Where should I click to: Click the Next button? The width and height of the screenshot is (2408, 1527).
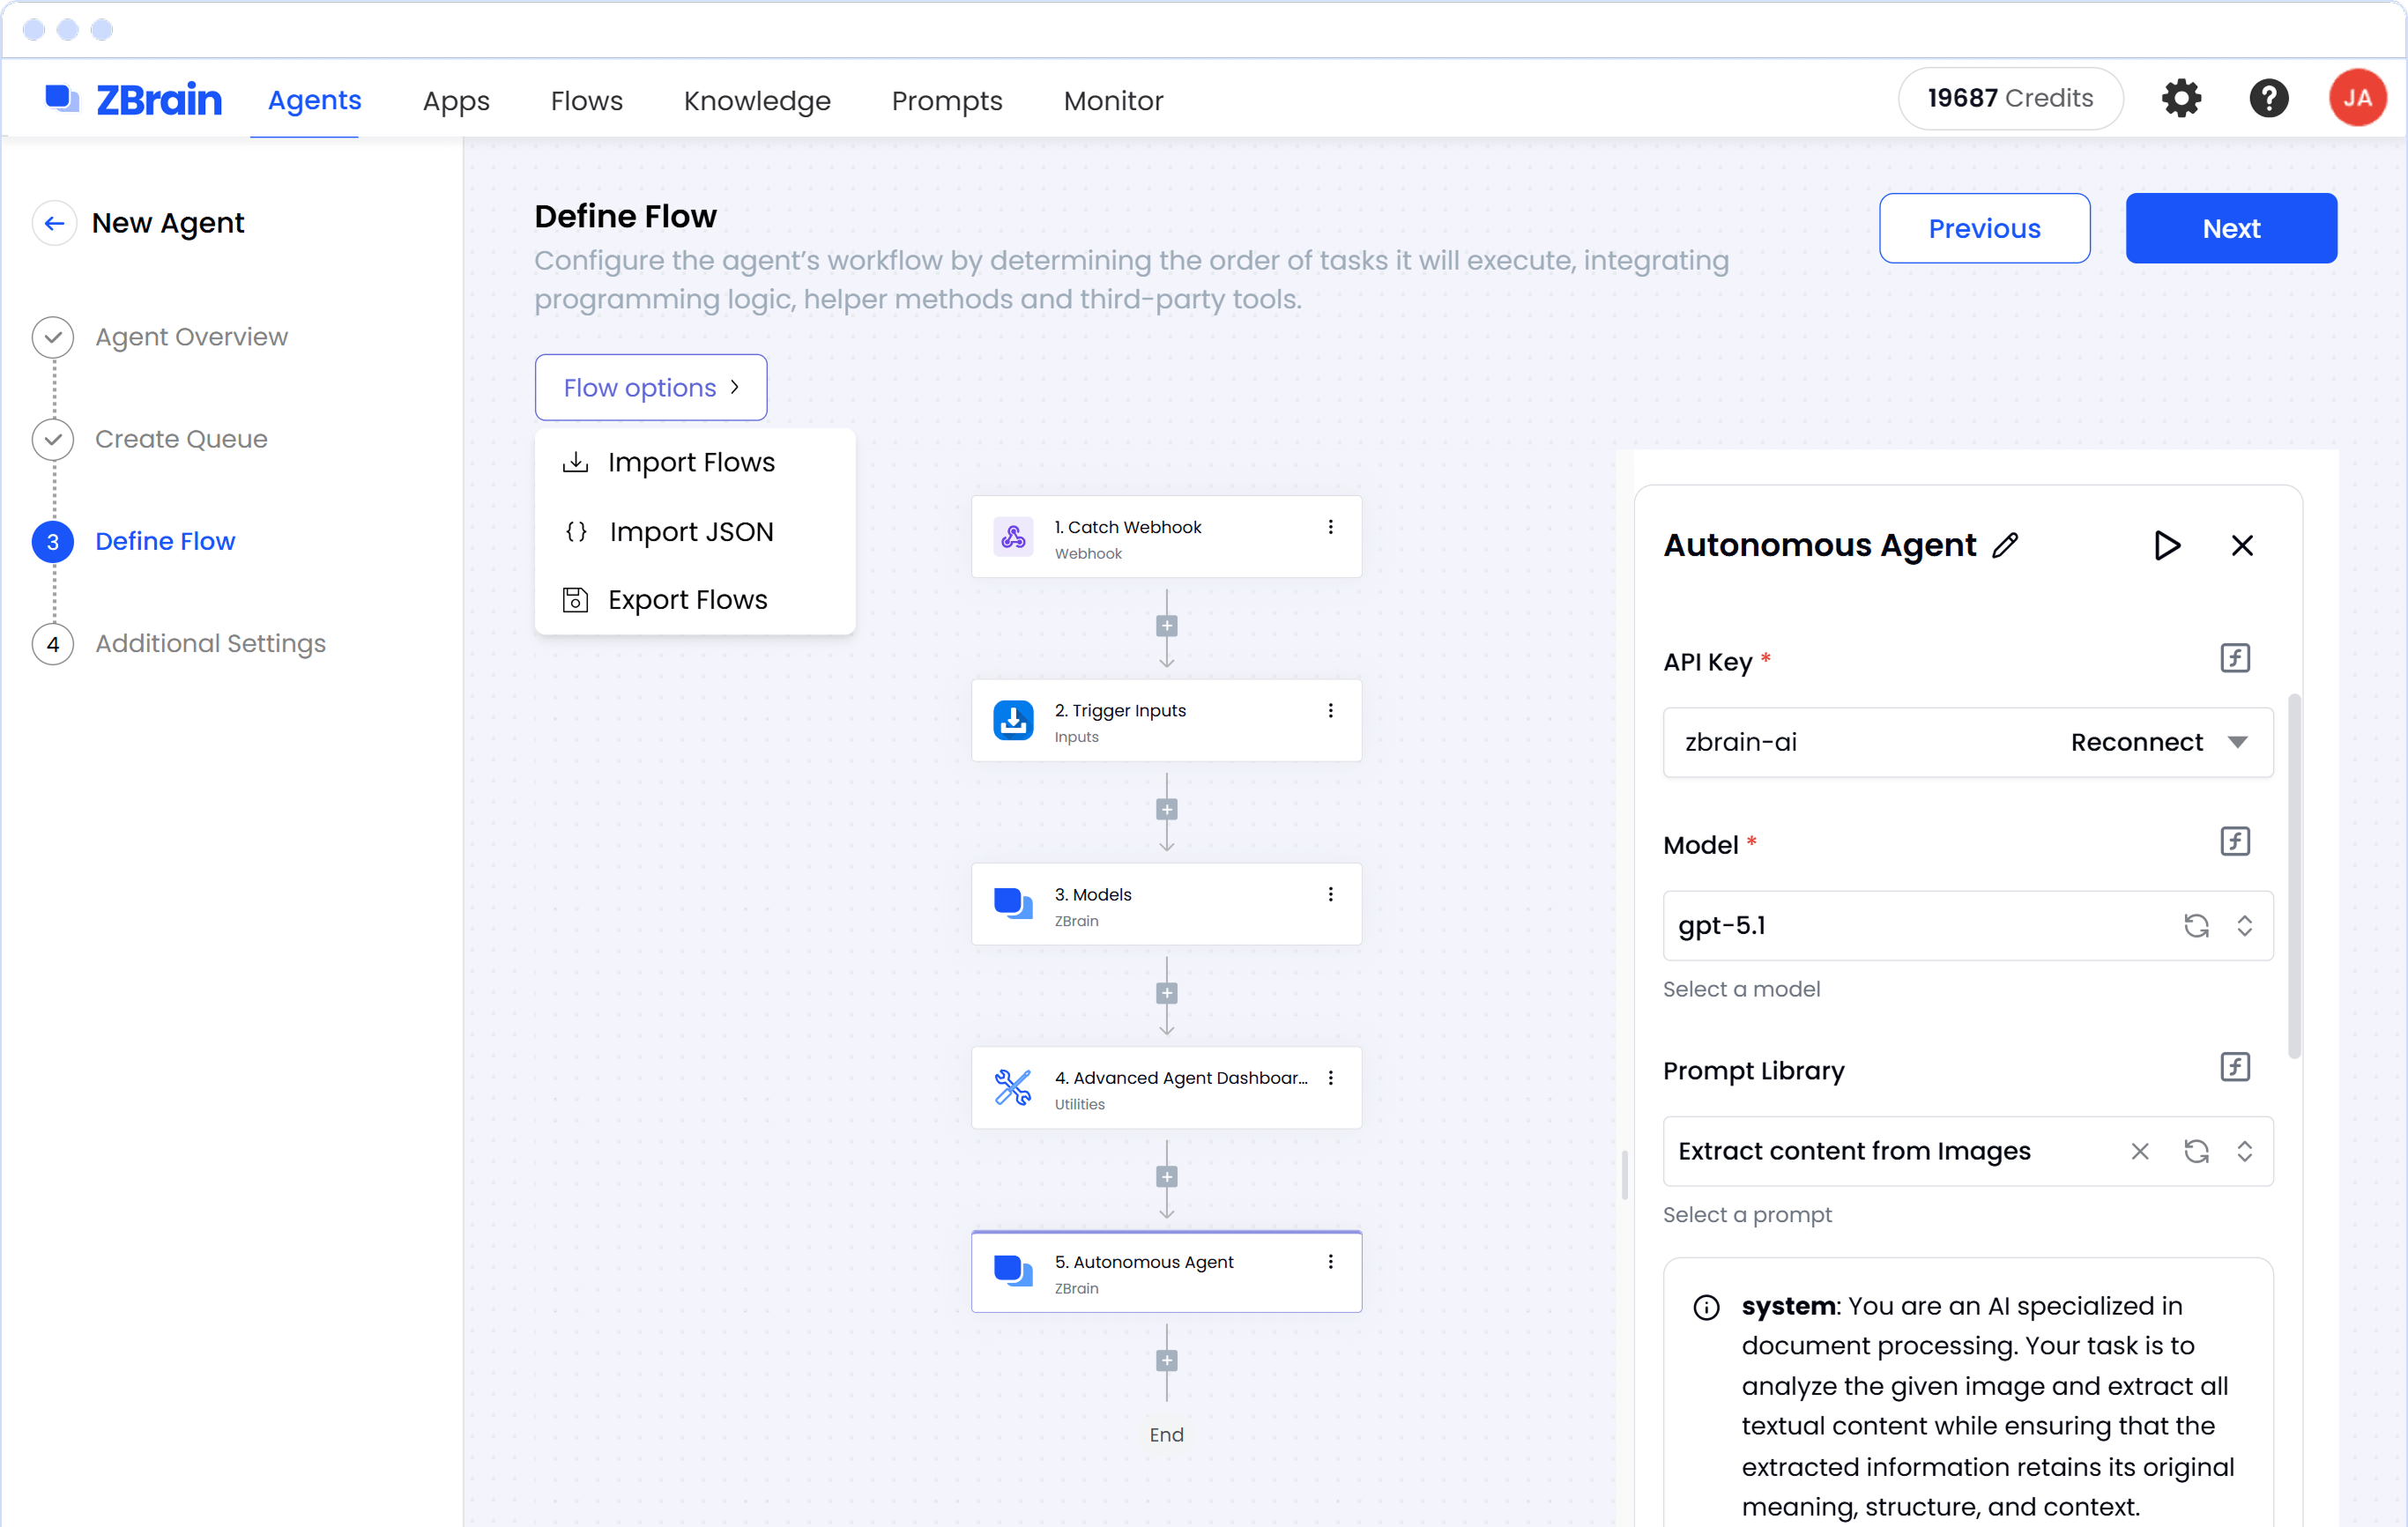(2231, 228)
